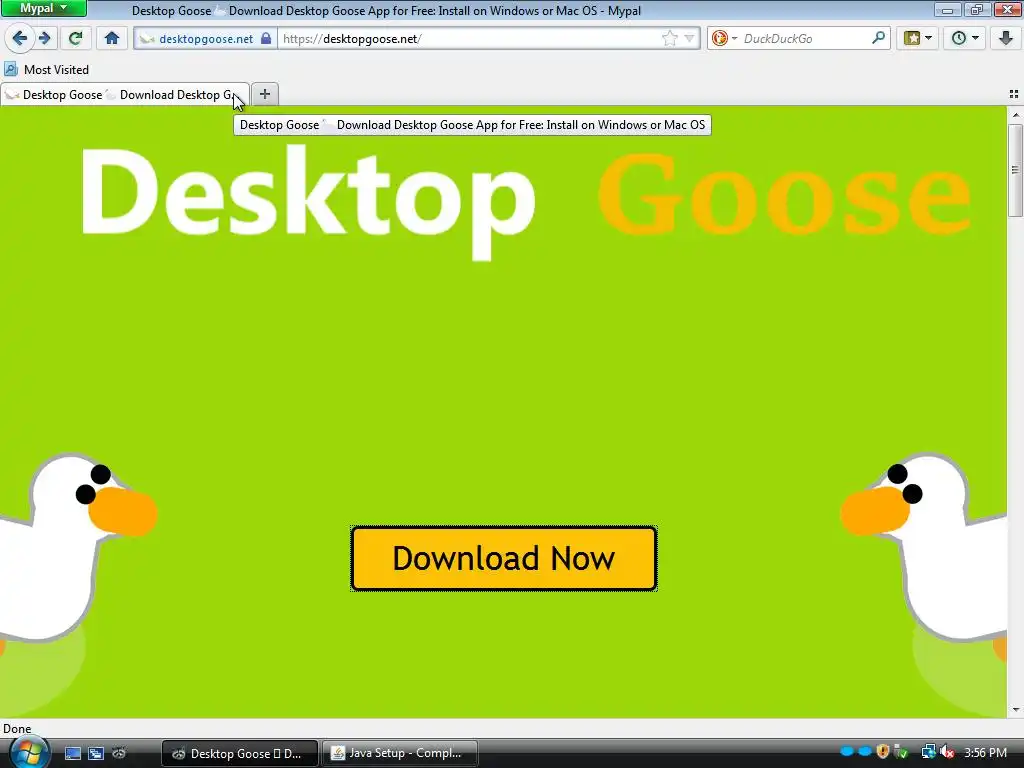Click the scrollbar down arrow
The height and width of the screenshot is (768, 1024).
click(x=1015, y=709)
